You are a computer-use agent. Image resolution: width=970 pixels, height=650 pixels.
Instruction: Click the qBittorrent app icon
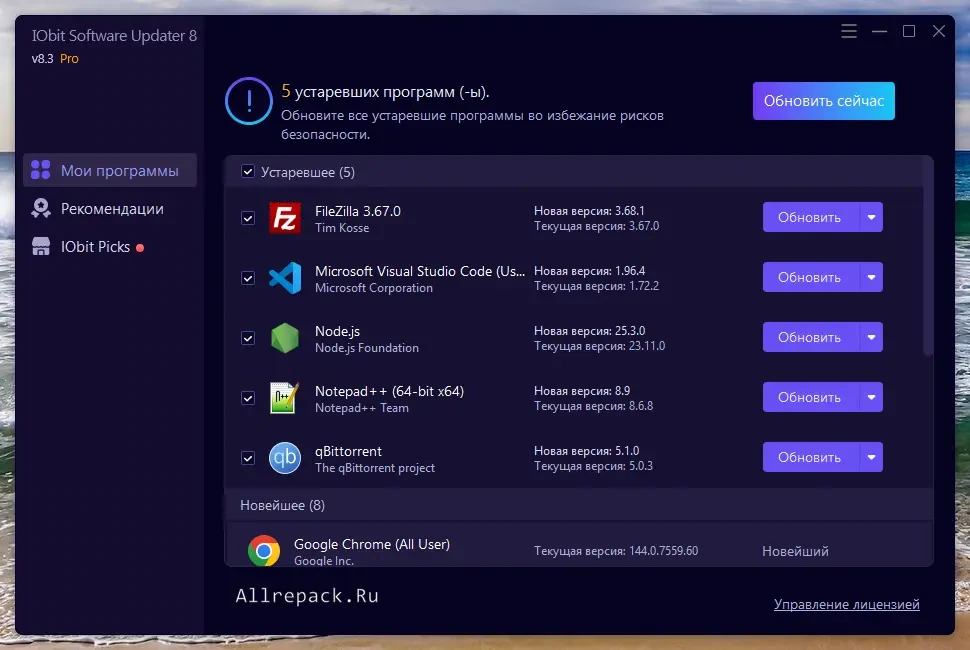click(285, 458)
